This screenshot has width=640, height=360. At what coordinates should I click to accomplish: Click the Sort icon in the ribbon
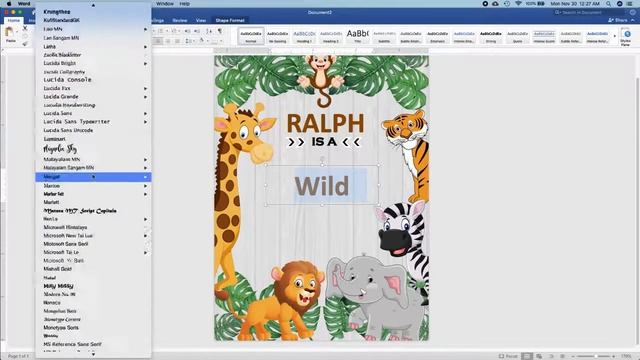pos(209,31)
